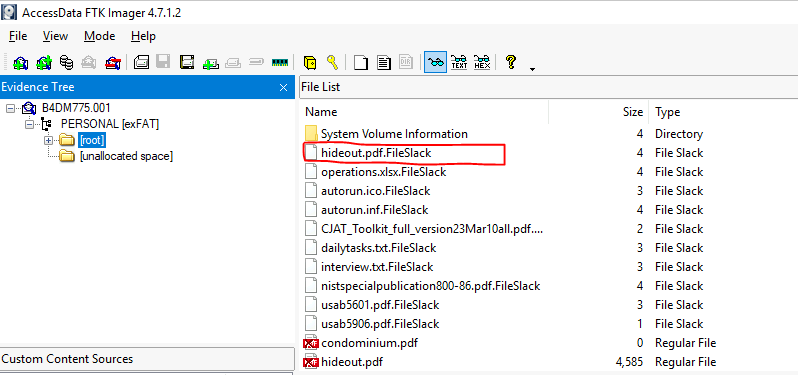Click Detect EFS Encryption key icon
The height and width of the screenshot is (375, 798).
(333, 63)
